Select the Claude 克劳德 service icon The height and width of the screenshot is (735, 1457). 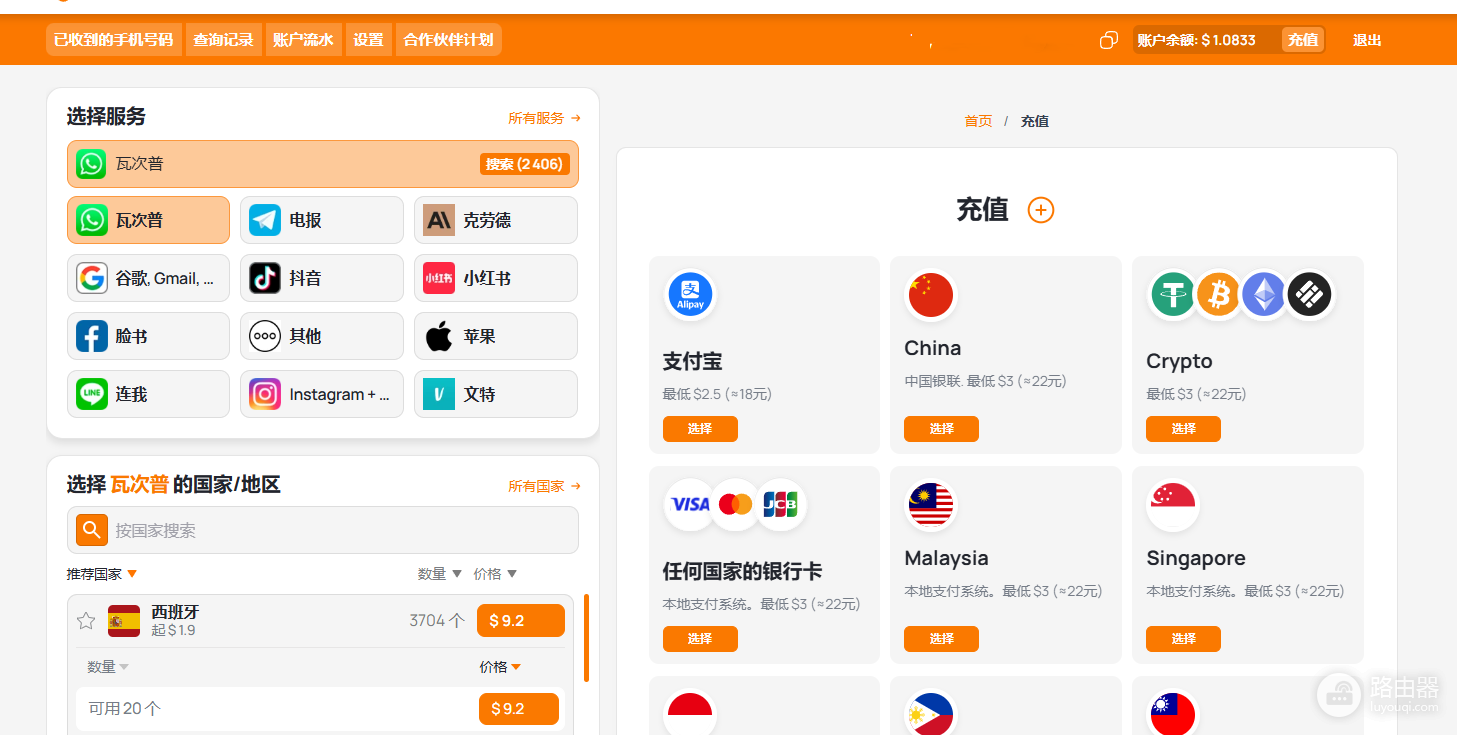click(439, 220)
